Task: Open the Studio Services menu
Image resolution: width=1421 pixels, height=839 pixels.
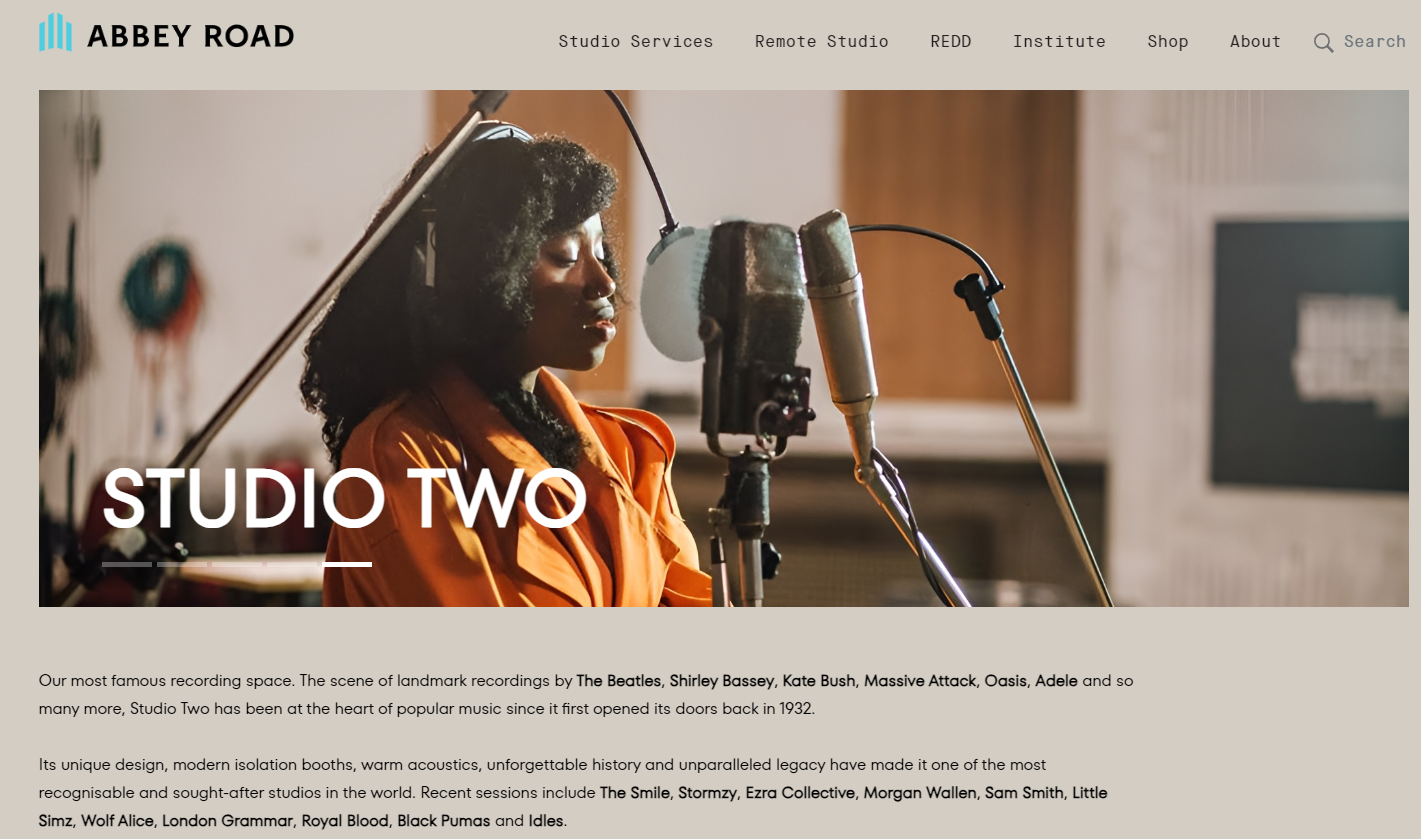Action: (635, 41)
